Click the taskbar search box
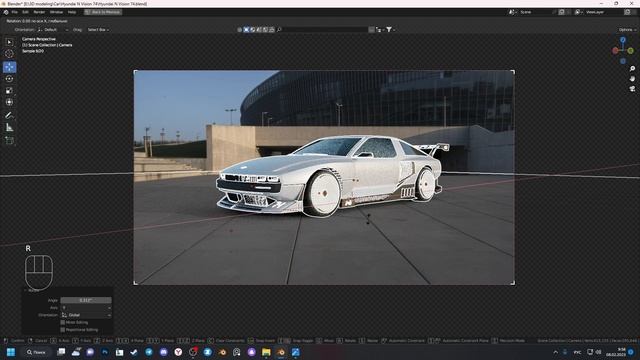640x360 pixels. click(x=37, y=352)
